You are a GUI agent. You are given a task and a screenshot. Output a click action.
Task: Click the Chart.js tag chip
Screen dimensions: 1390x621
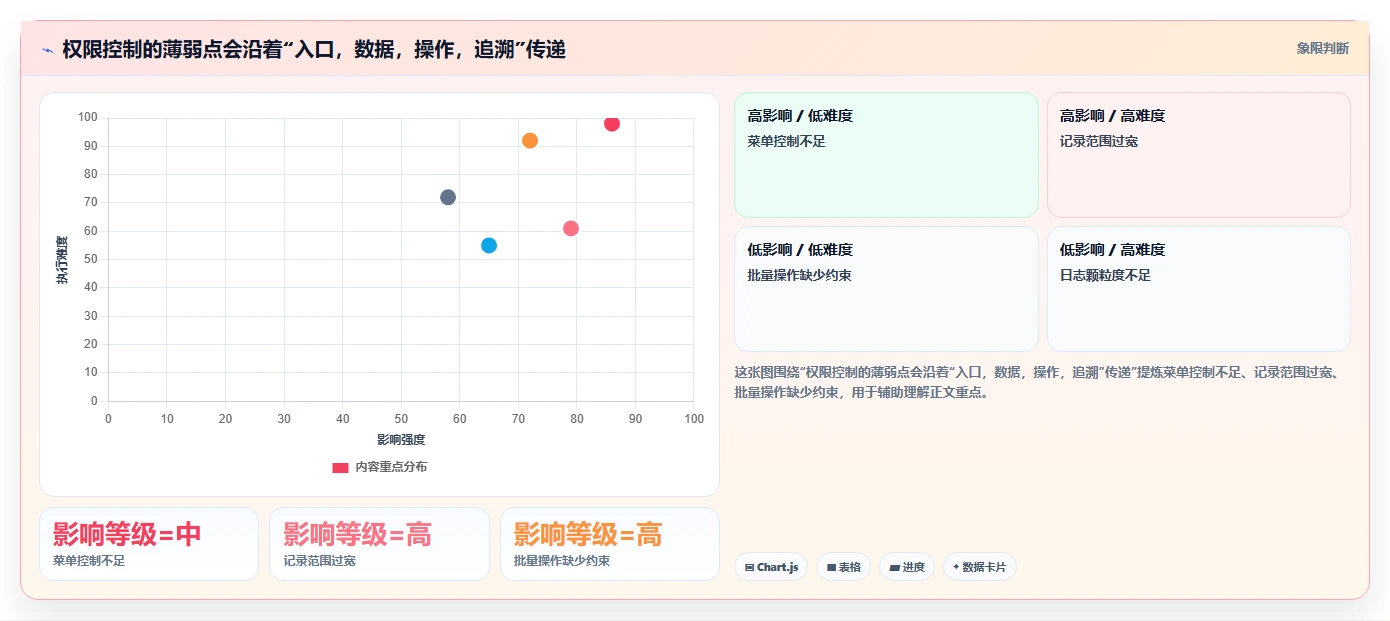click(x=771, y=567)
